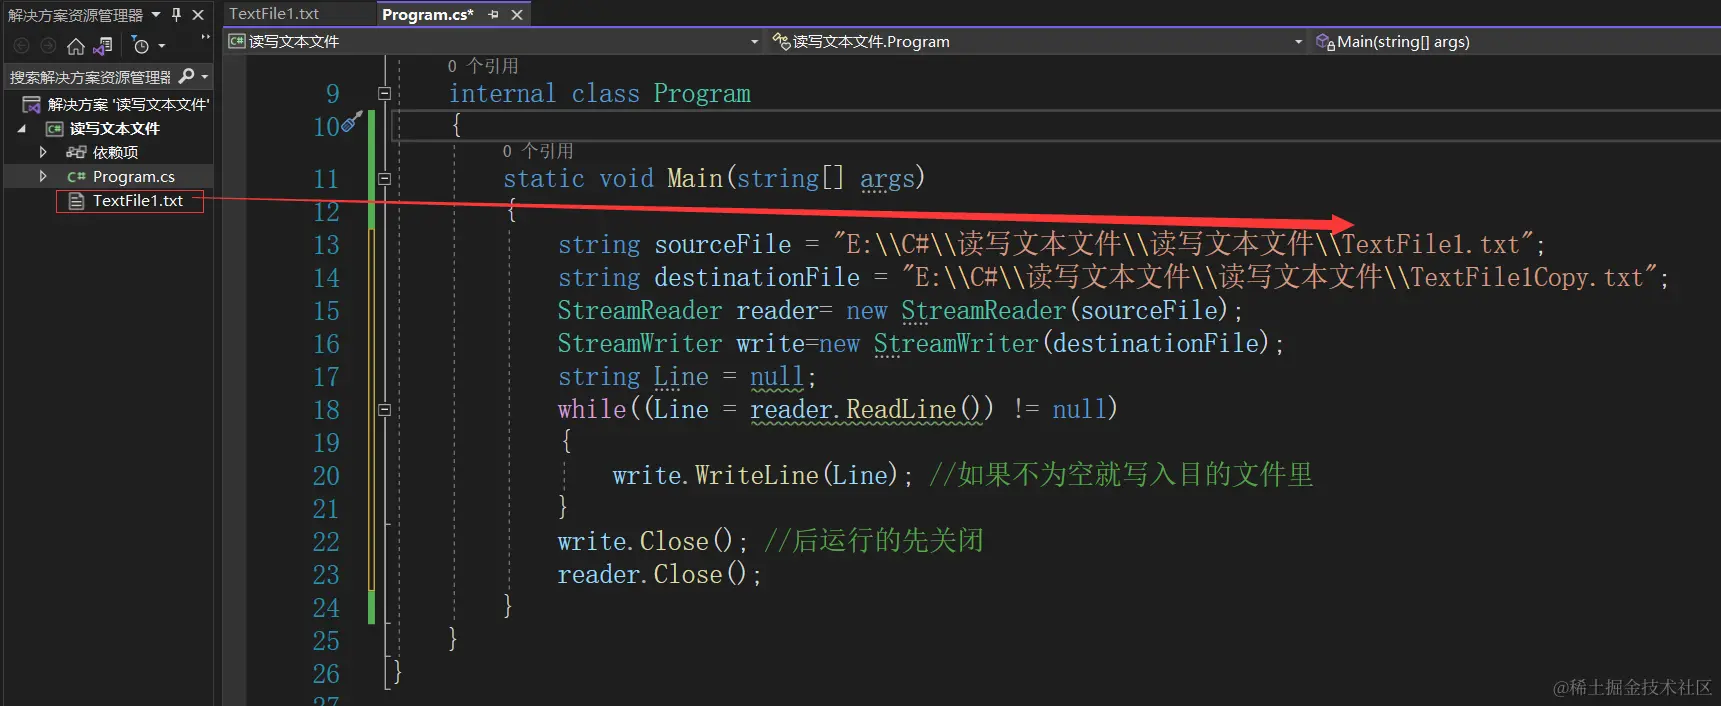Open project navigation dropdown 读写文本文件
This screenshot has width=1721, height=706.
pyautogui.click(x=494, y=41)
